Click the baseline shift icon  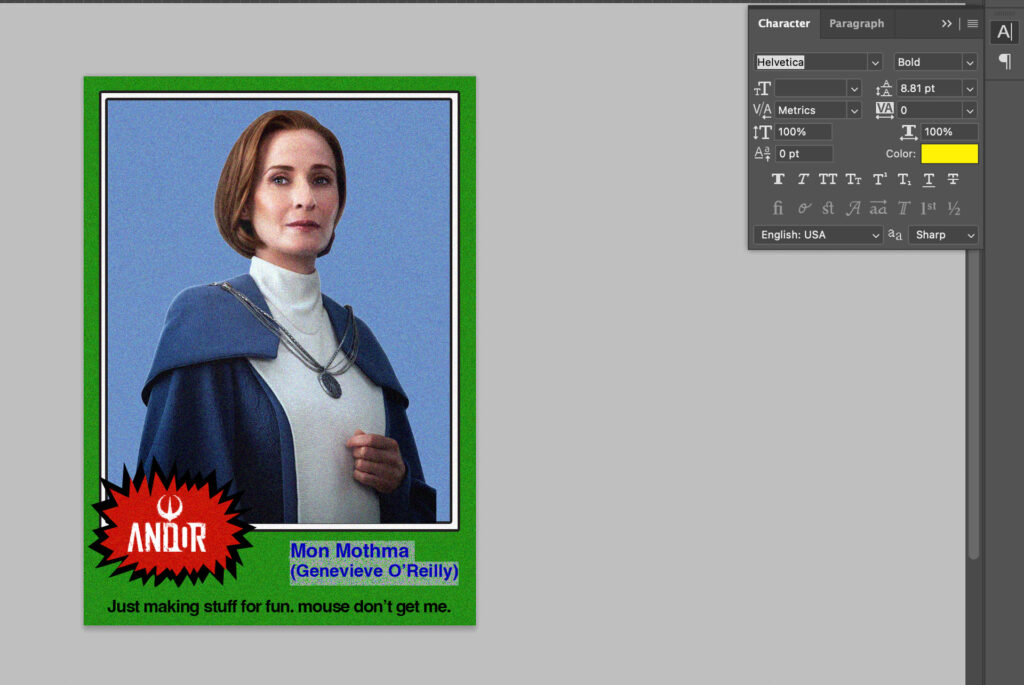pos(762,154)
